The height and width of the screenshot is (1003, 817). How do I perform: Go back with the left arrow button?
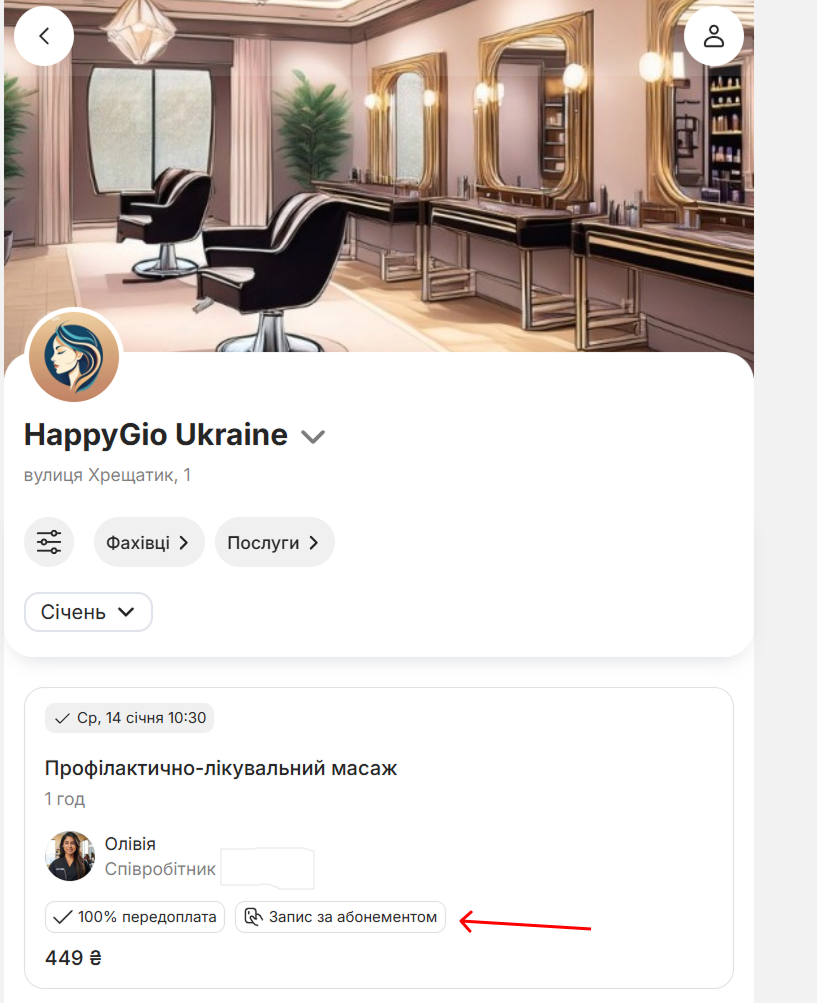[x=44, y=36]
